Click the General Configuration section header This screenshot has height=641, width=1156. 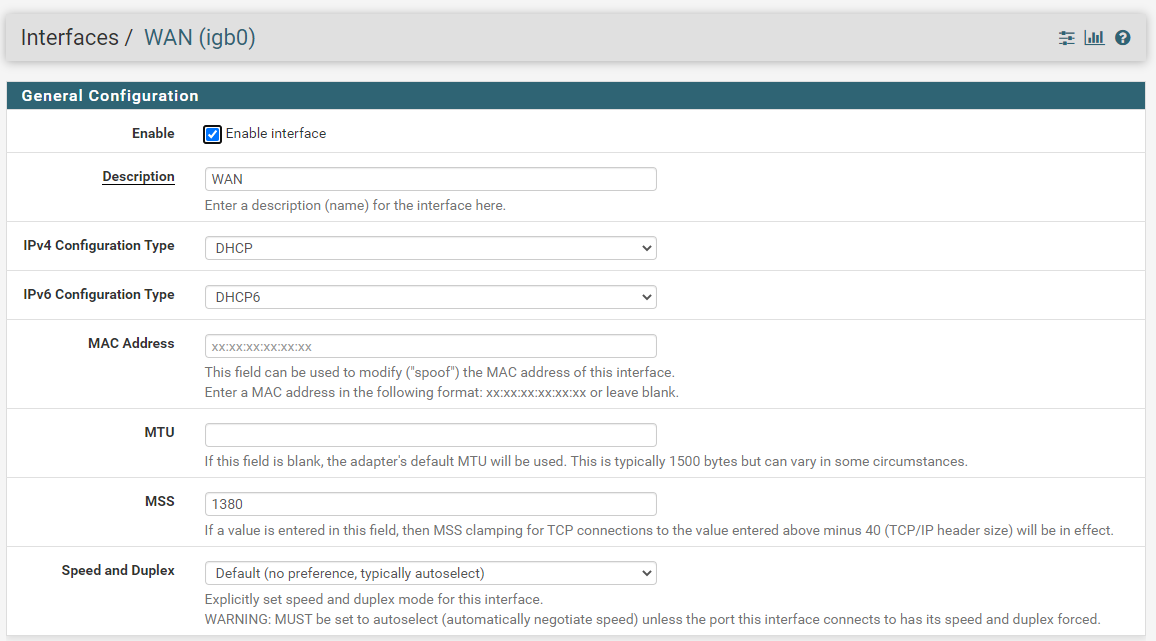[x=110, y=96]
